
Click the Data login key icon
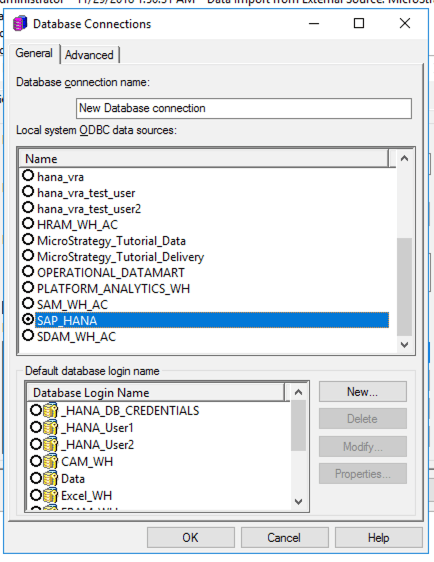pos(51,478)
